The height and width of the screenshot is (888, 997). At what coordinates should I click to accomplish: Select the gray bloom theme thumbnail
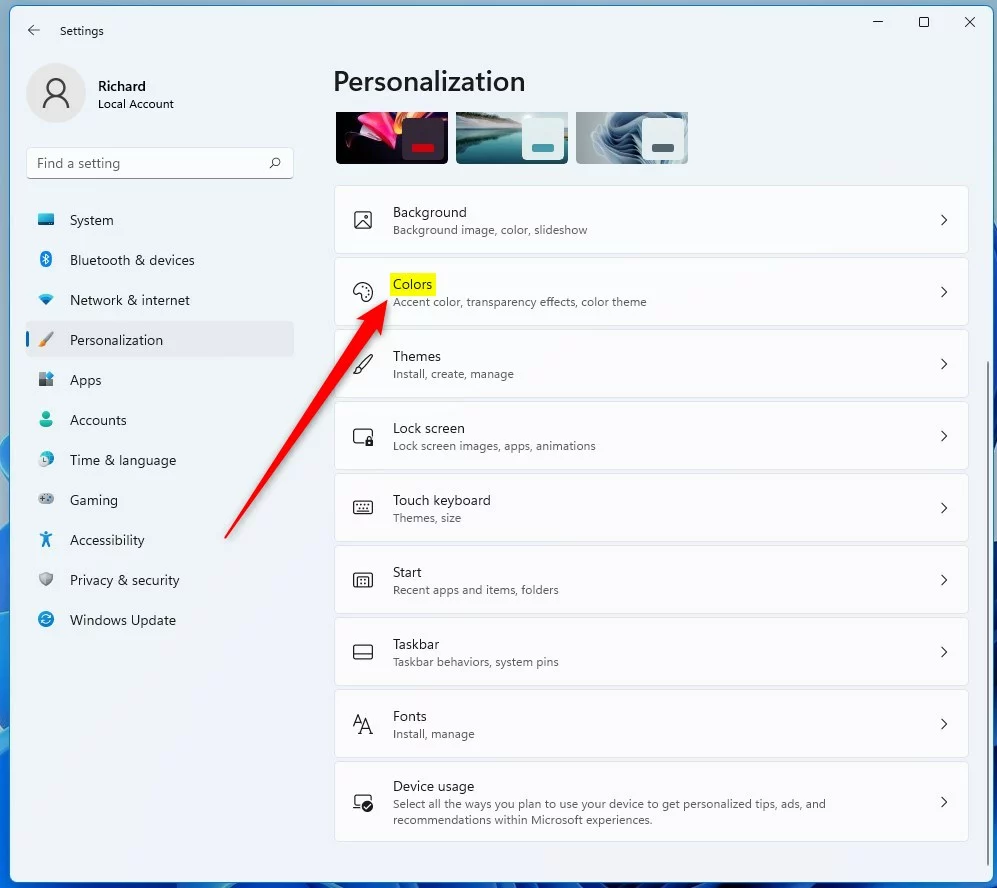point(631,138)
